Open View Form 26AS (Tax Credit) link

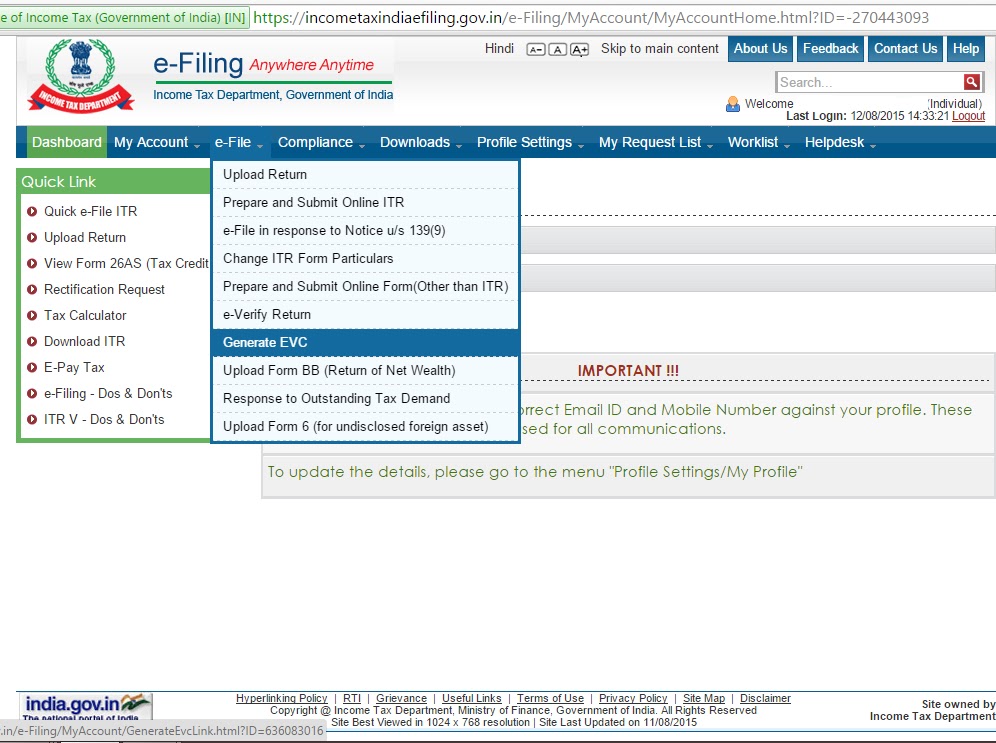[126, 264]
